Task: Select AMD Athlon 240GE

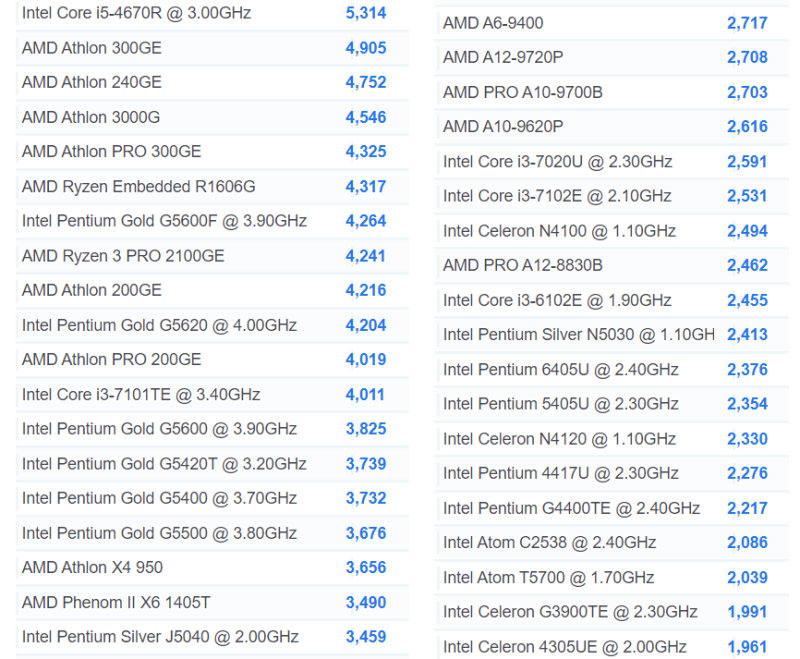Action: point(91,82)
